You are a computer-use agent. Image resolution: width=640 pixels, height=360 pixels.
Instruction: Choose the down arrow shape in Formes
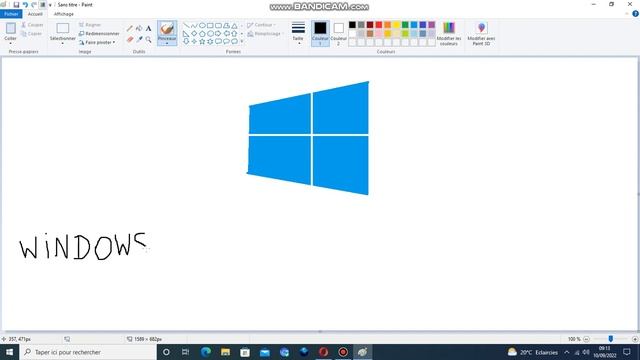point(186,41)
